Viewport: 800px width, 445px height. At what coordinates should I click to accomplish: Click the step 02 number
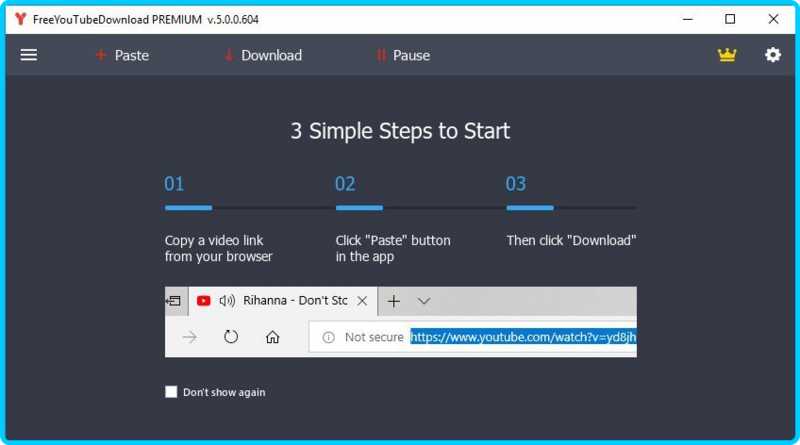(345, 184)
